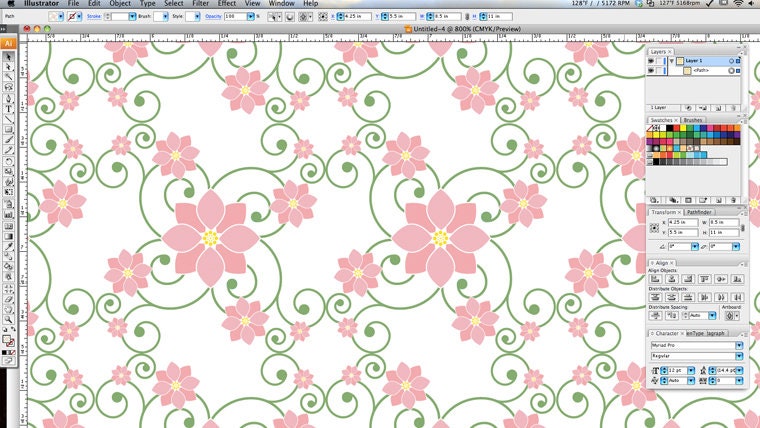Select the Mesh tool

click(x=8, y=226)
